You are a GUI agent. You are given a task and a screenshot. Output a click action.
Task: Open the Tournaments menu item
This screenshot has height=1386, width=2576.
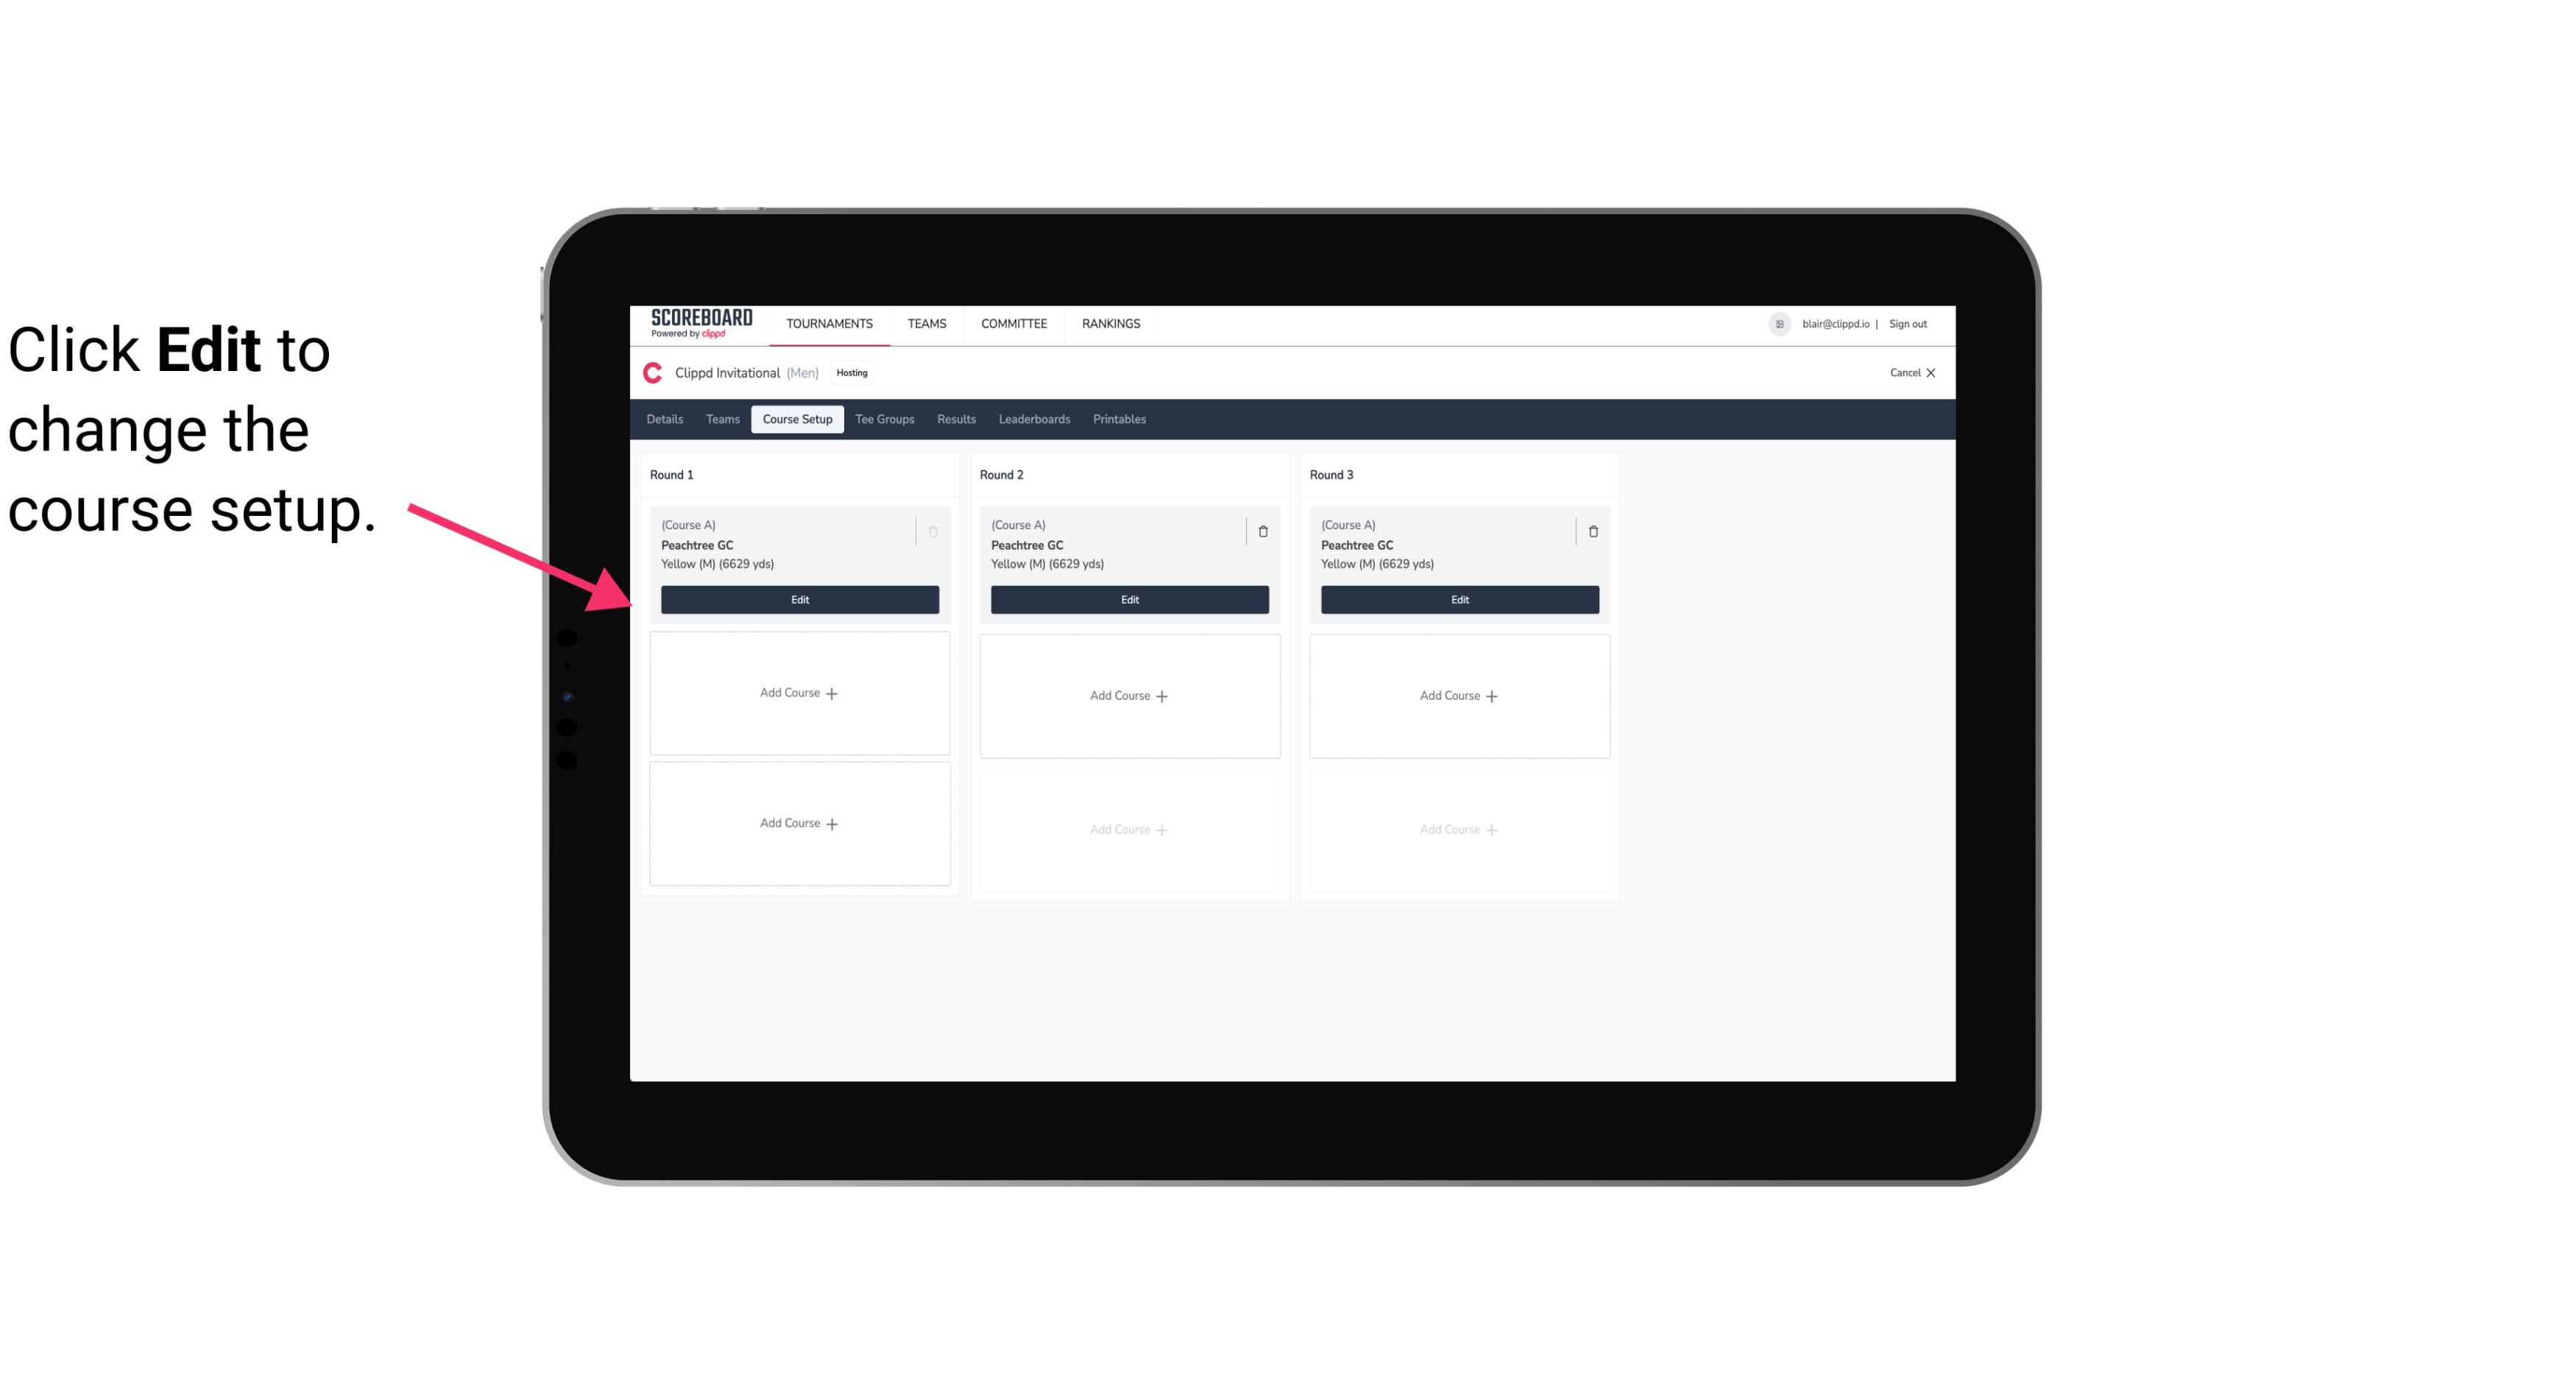pos(831,322)
